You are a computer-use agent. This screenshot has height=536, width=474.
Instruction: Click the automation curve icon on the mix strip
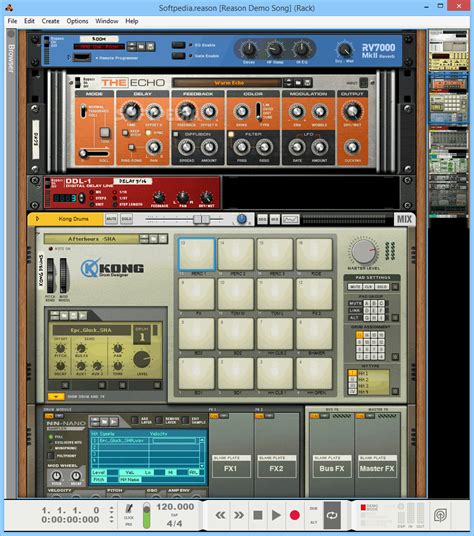[x=290, y=219]
